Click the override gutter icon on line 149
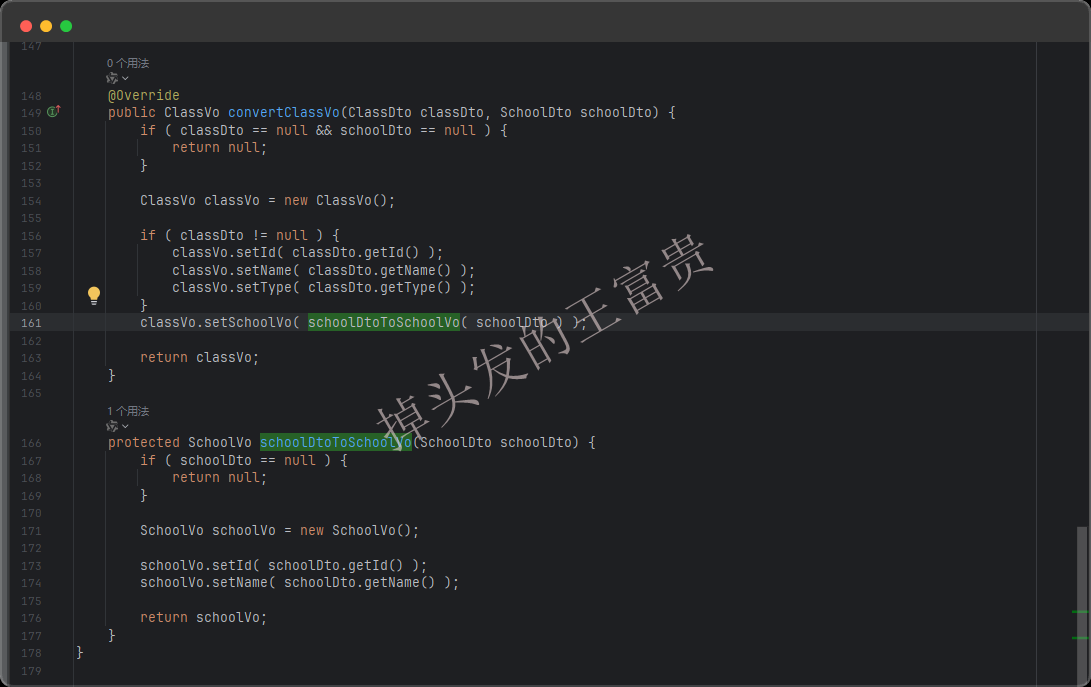Screen dimensions: 1091x687 point(54,111)
